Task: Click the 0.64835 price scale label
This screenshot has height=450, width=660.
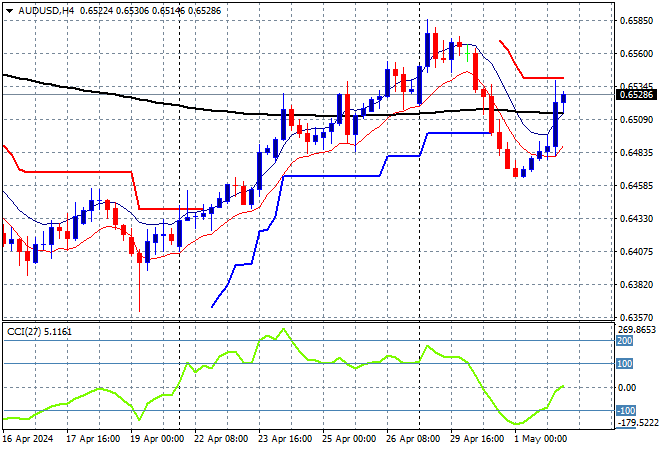Action: tap(636, 152)
